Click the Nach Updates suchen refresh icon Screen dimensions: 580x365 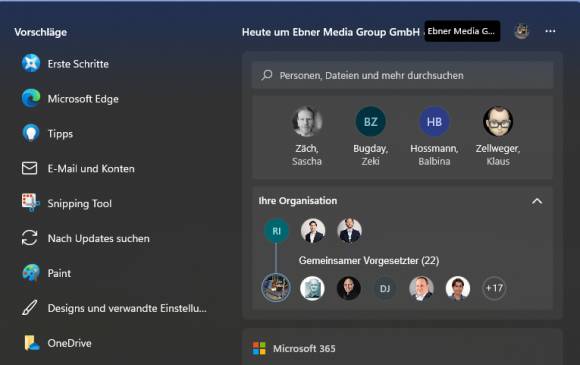click(x=30, y=238)
